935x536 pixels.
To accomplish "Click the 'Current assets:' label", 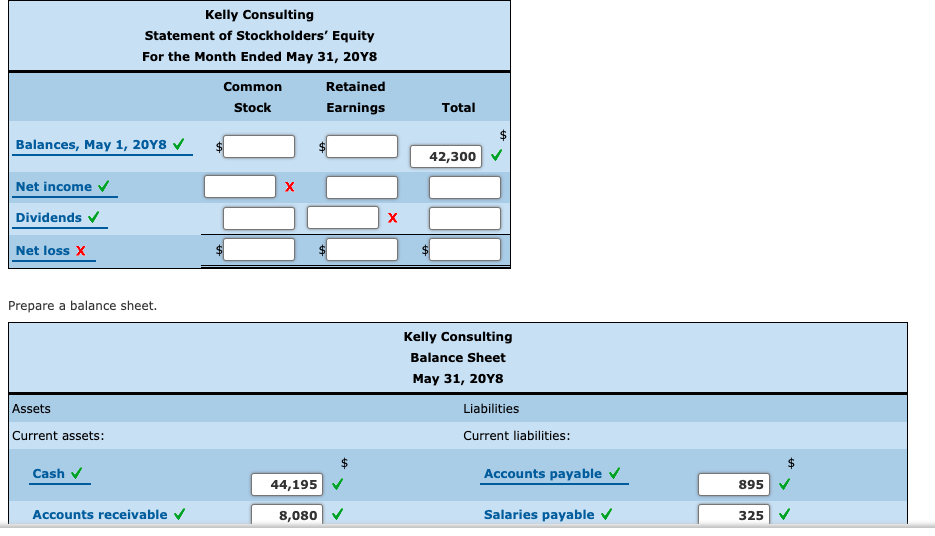I will pos(58,436).
